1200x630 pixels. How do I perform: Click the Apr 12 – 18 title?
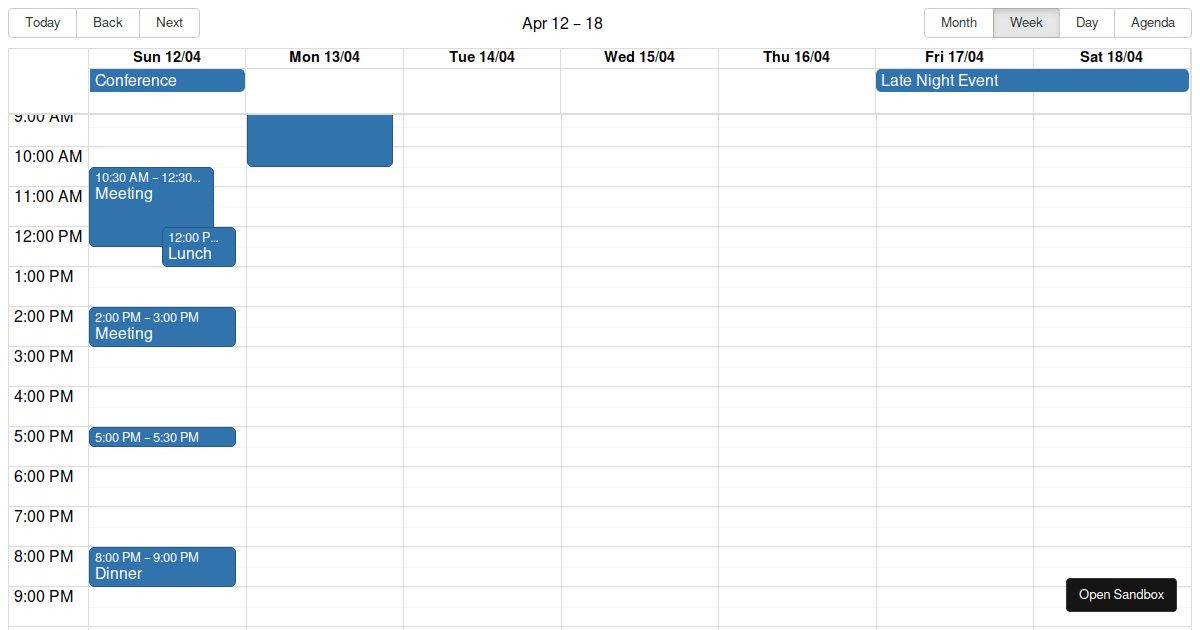562,22
